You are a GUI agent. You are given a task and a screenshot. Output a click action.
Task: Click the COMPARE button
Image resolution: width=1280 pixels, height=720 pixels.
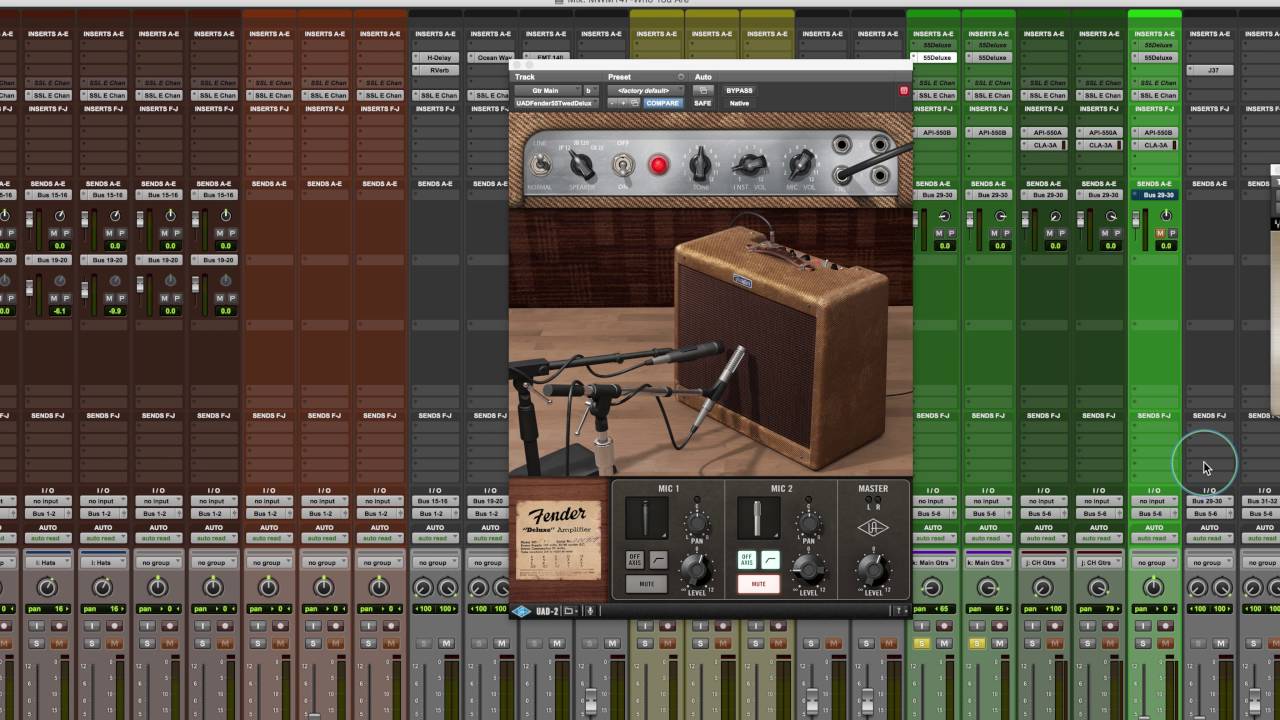coord(662,103)
